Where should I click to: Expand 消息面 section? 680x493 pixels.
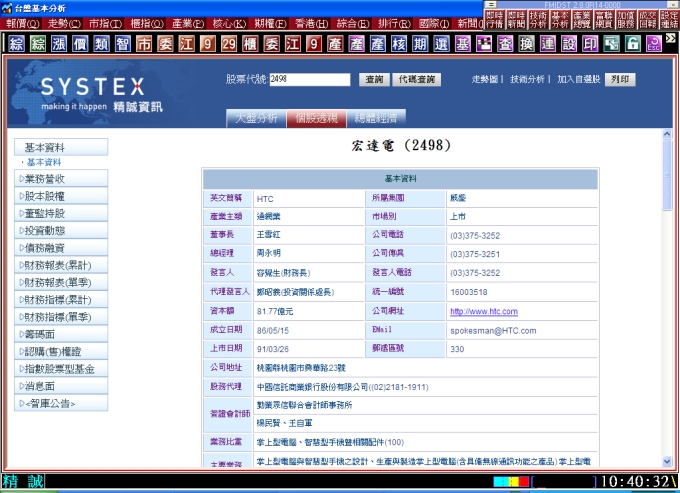point(61,386)
